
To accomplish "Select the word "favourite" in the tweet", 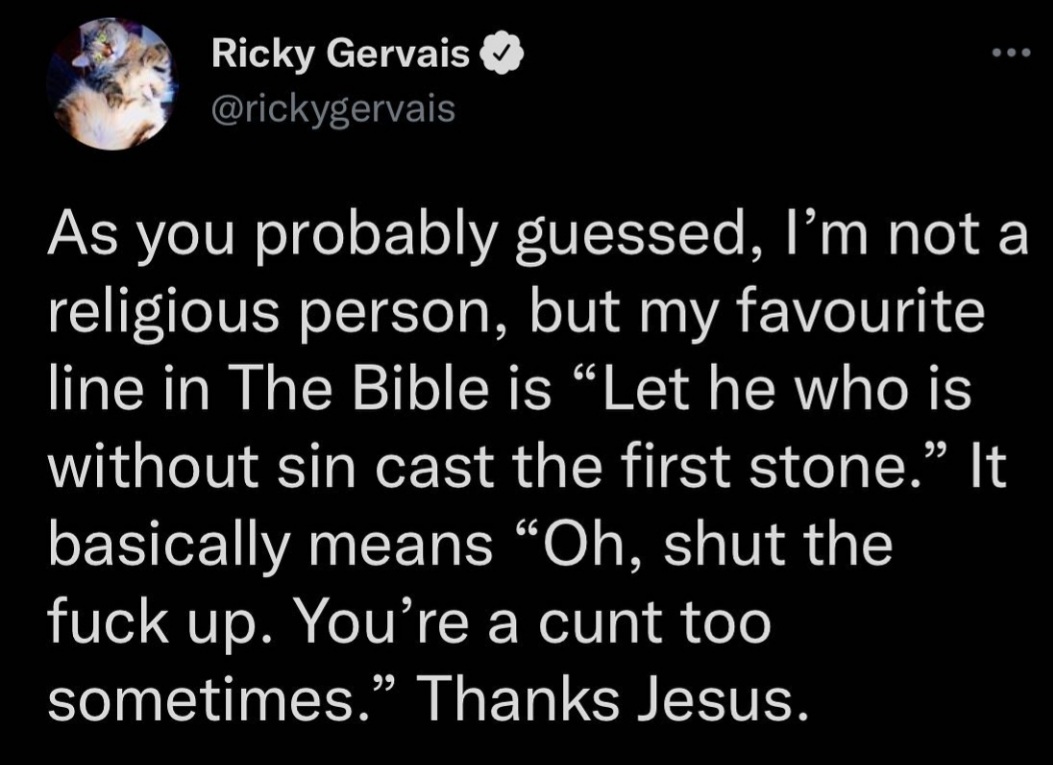I will click(x=860, y=313).
